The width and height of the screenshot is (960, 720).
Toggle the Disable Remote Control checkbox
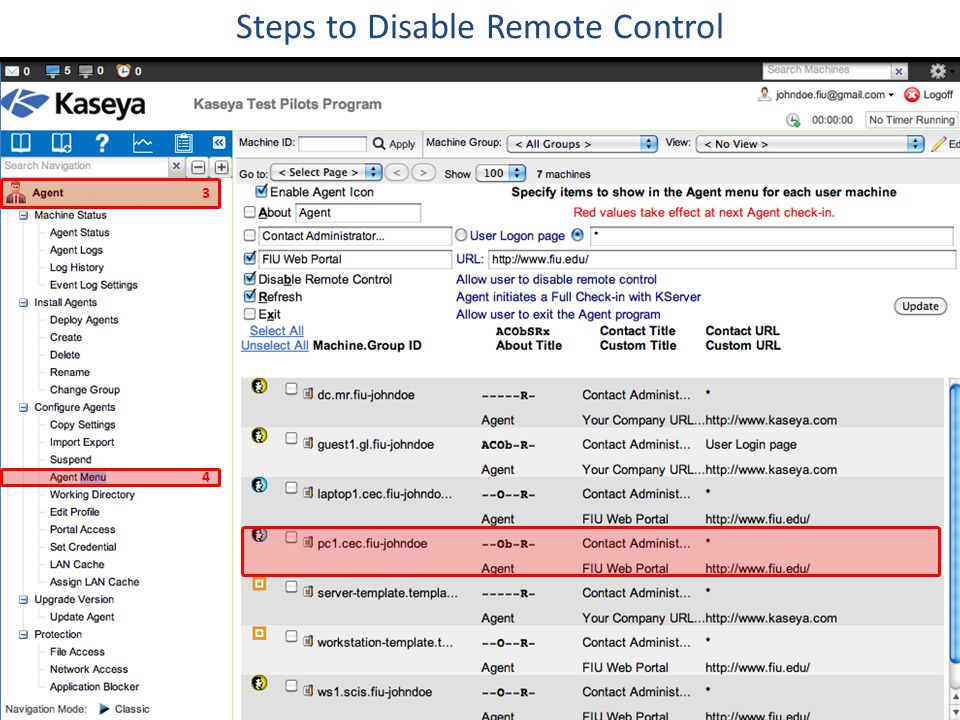coord(249,279)
